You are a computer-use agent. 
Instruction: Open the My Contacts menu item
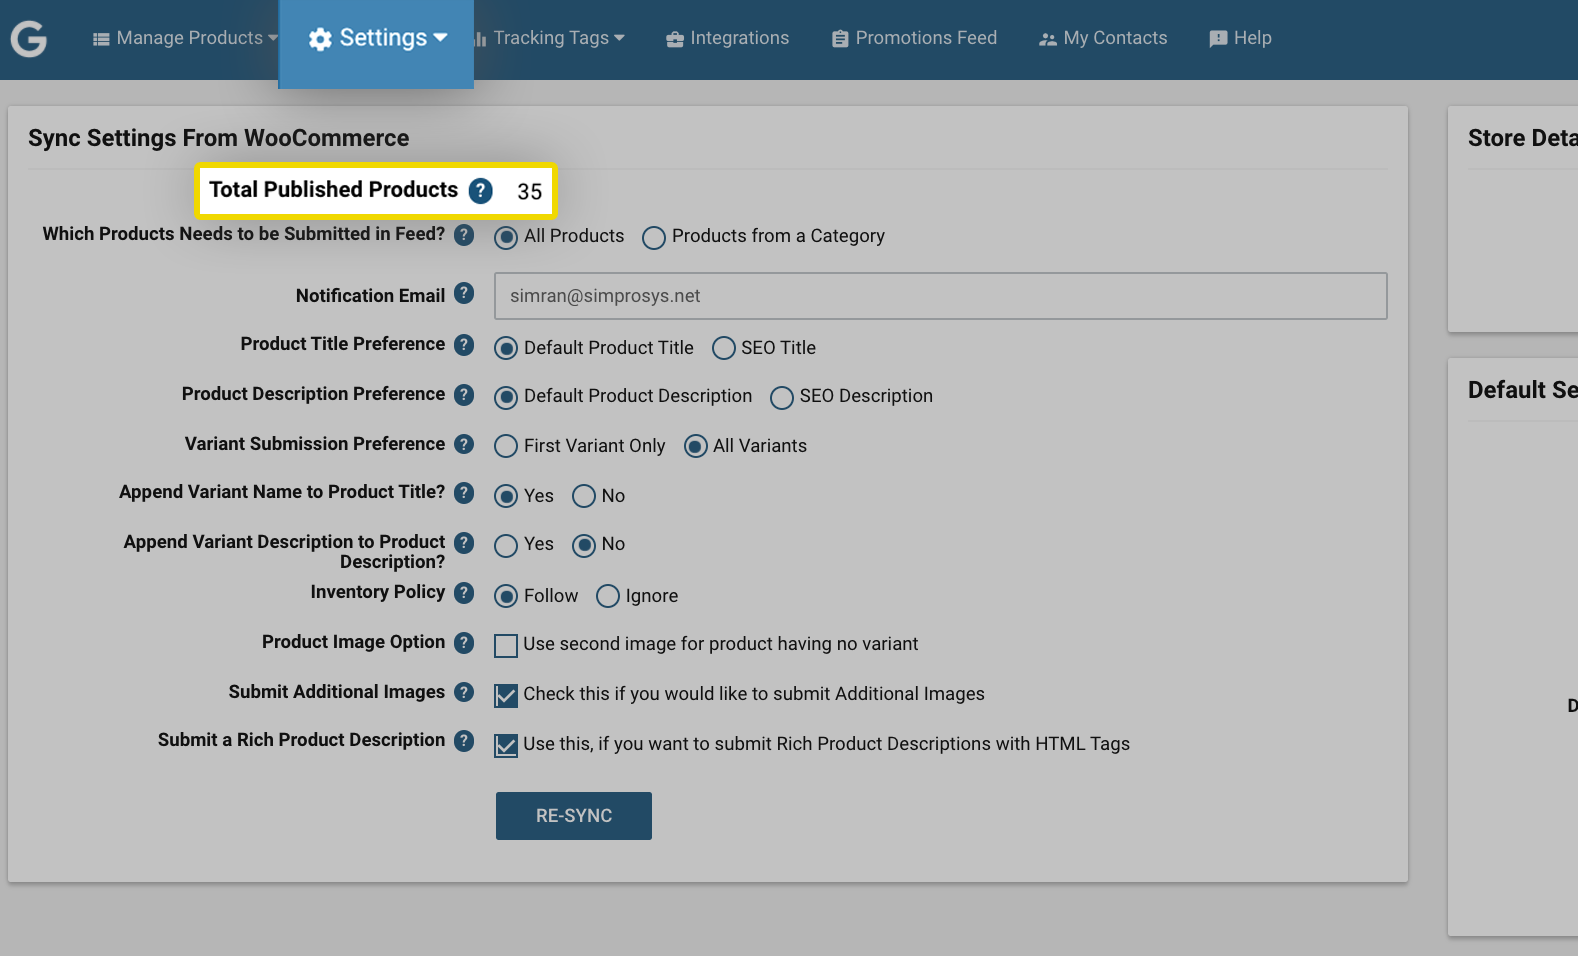1103,39
